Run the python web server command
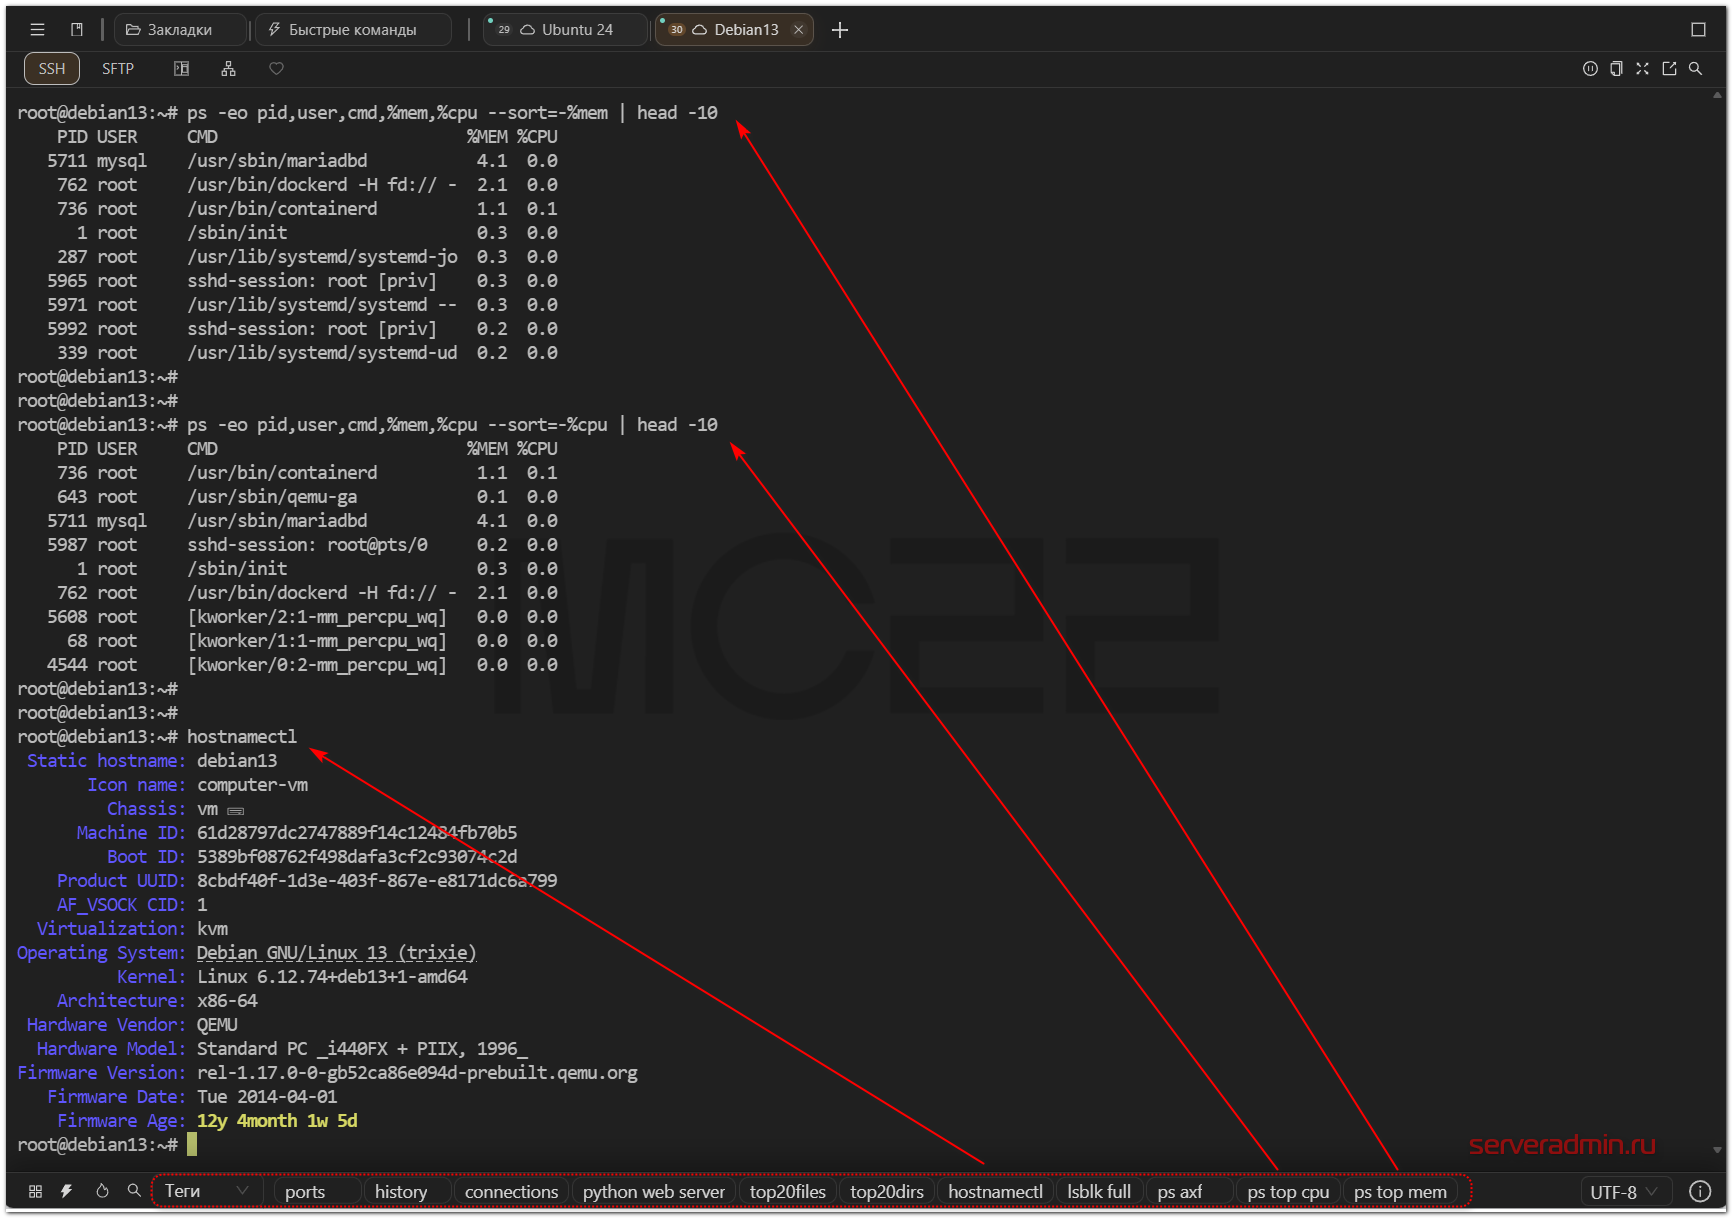 (x=654, y=1191)
